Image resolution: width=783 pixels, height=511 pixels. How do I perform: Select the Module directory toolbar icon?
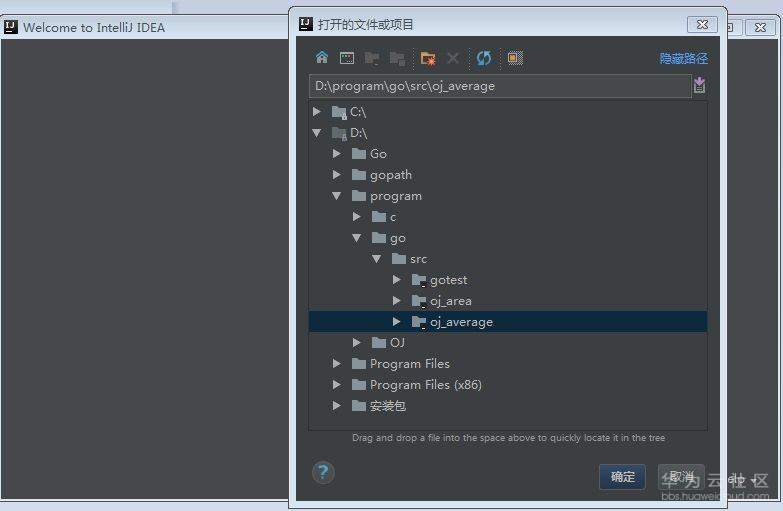397,58
